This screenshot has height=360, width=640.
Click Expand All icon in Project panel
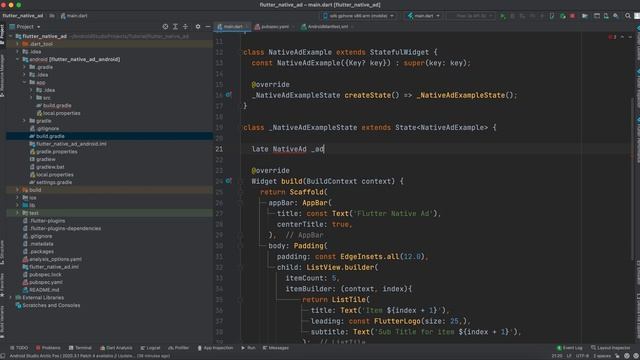[176, 27]
